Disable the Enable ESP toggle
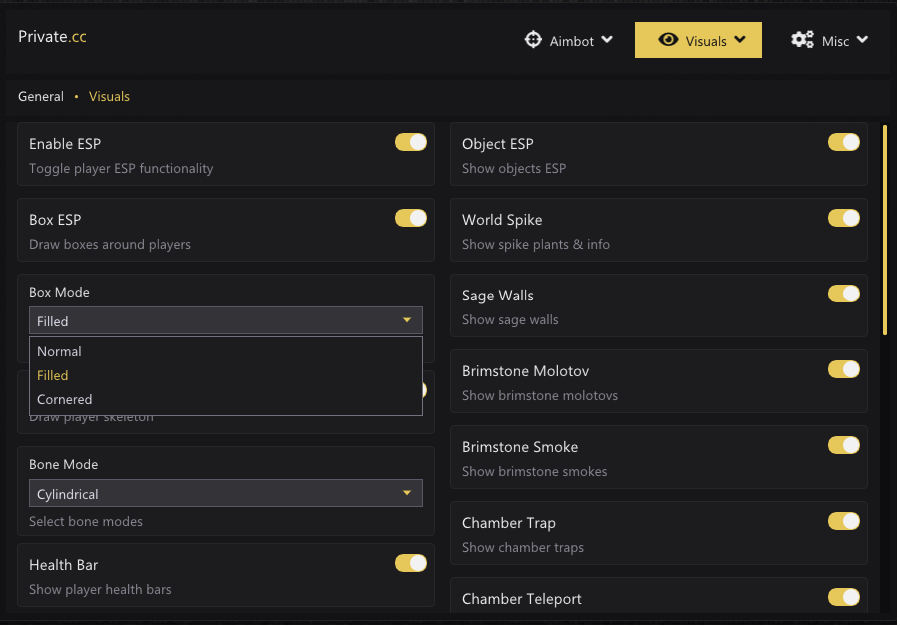900x626 pixels. (x=411, y=142)
